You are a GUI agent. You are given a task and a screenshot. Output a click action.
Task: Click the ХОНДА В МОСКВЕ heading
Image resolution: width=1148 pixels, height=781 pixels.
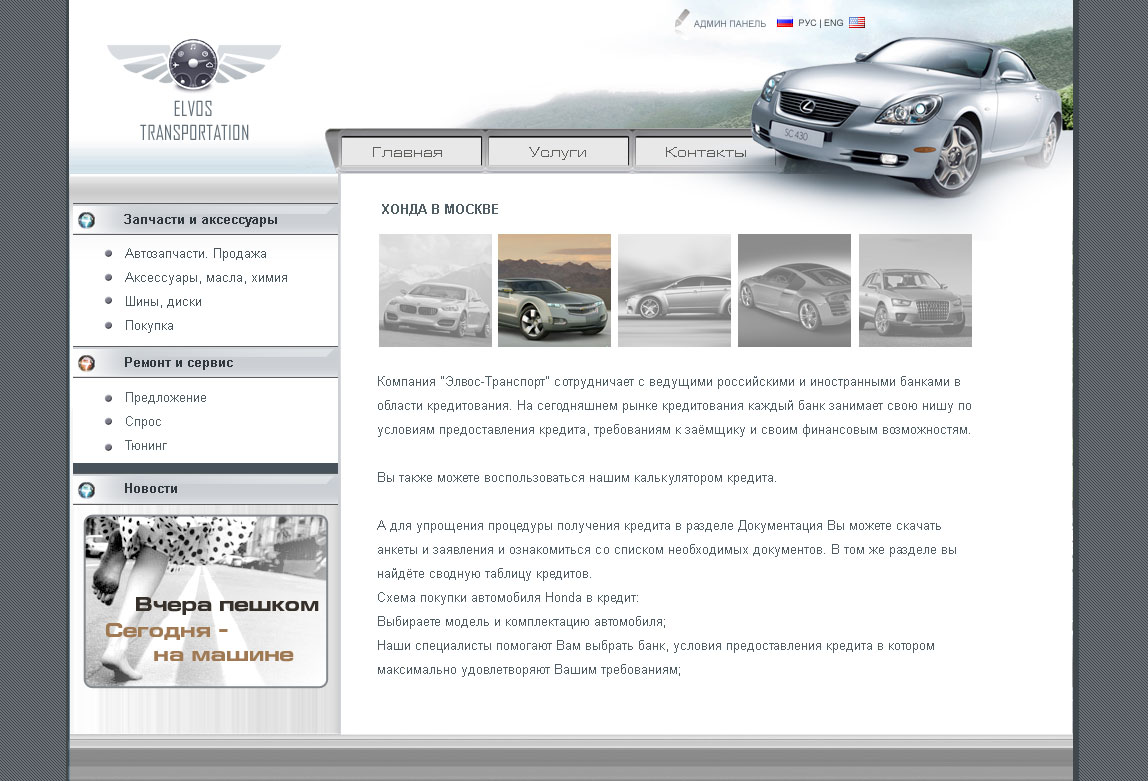click(439, 209)
